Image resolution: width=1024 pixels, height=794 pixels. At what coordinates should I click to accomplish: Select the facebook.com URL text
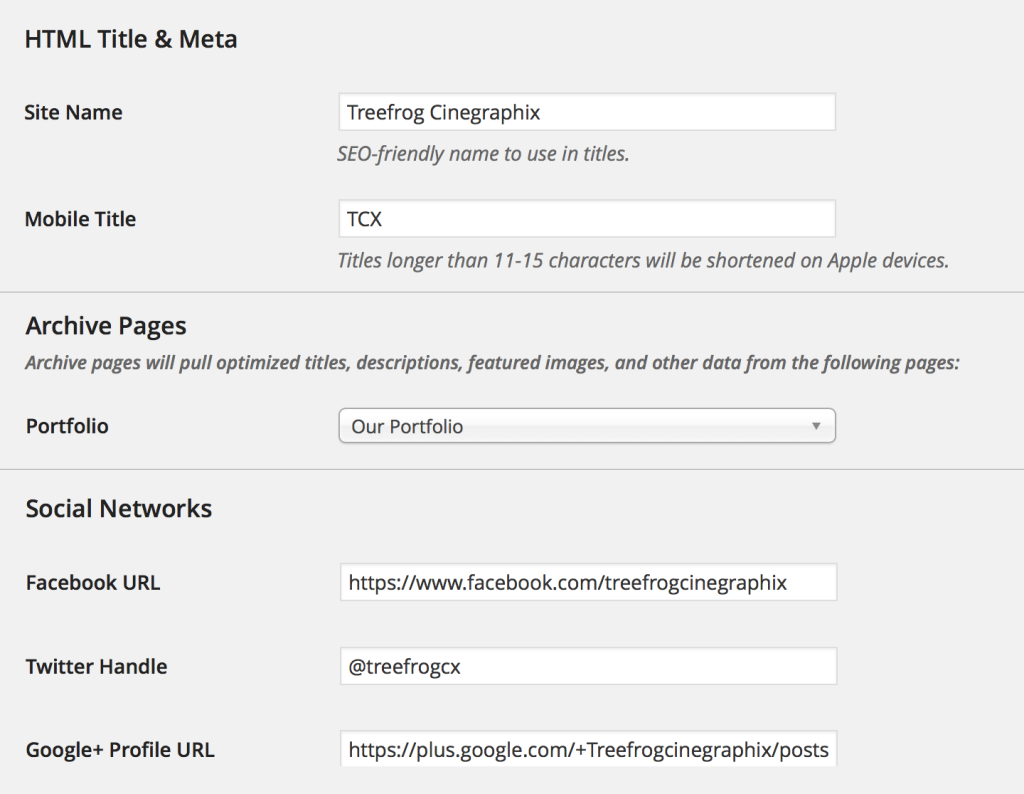point(565,581)
